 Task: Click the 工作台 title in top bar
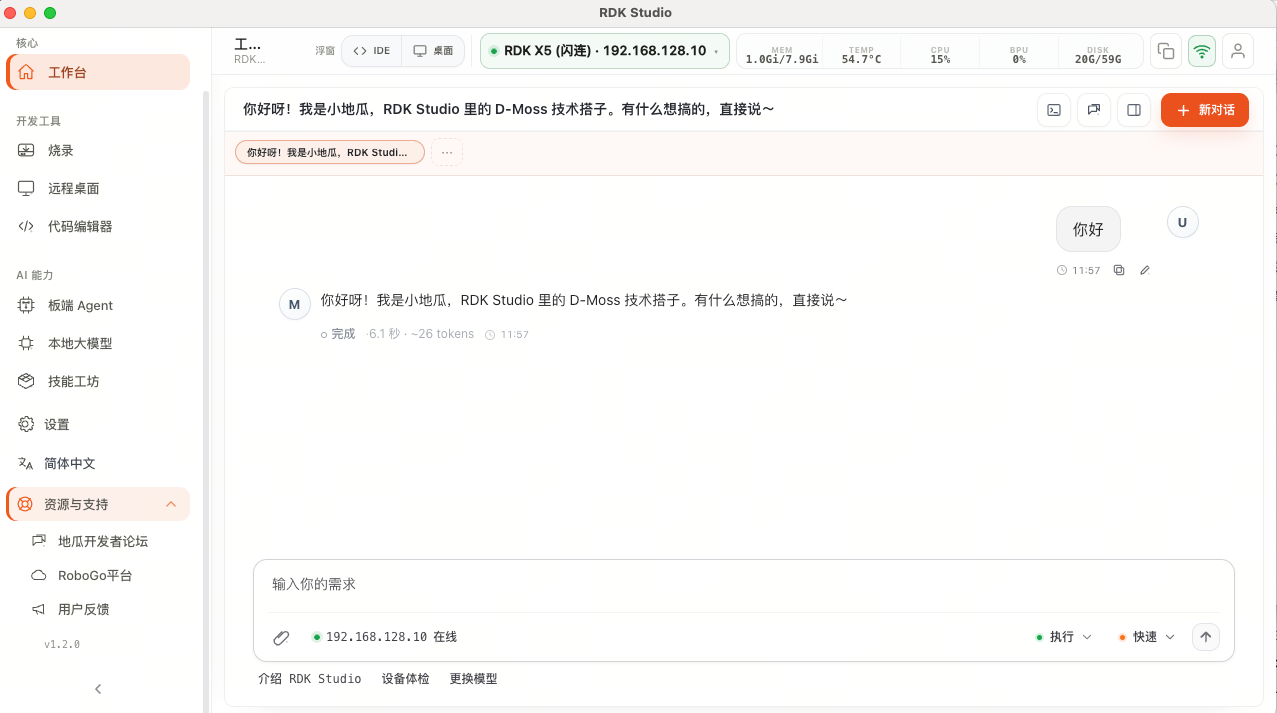coord(249,45)
